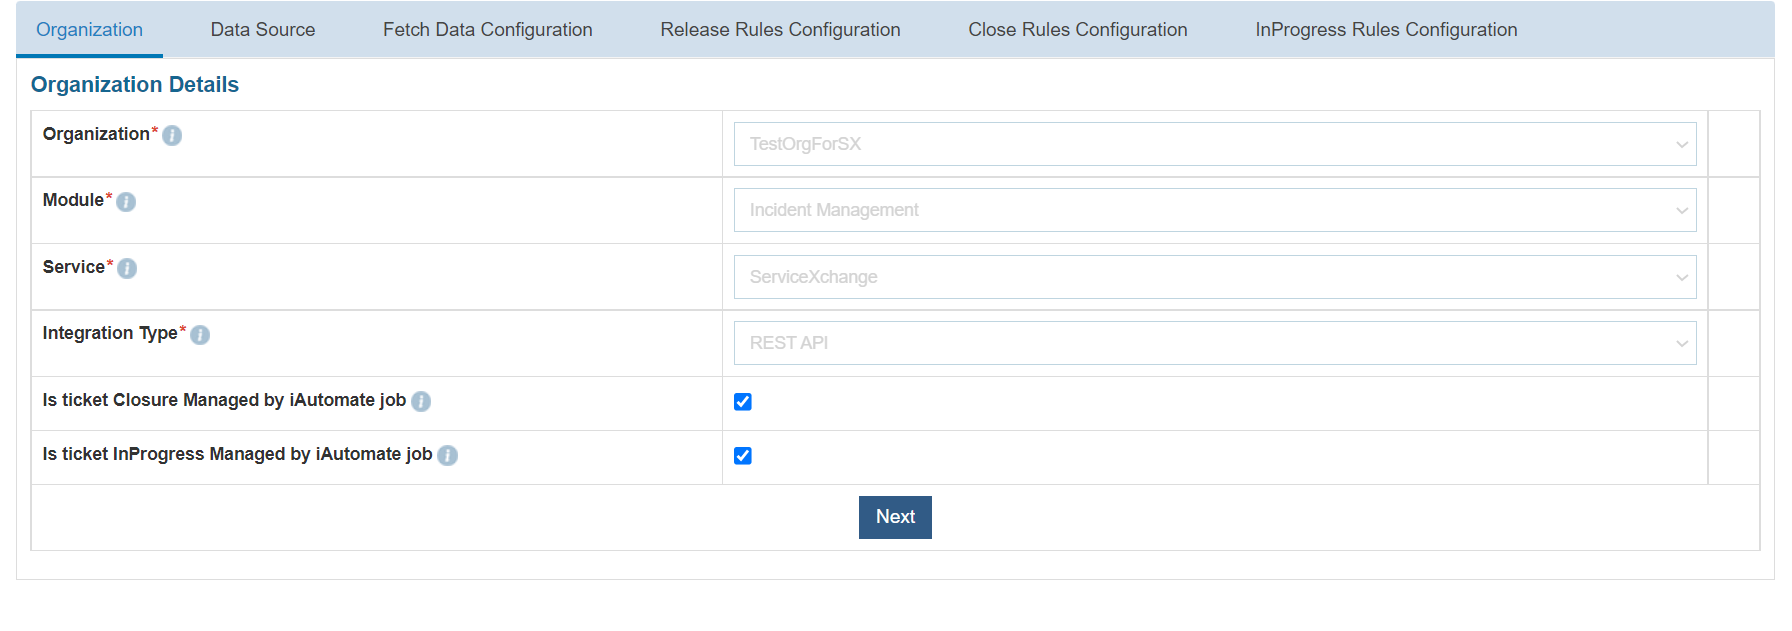Select the Close Rules Configuration tab
This screenshot has width=1792, height=631.
pos(1078,30)
